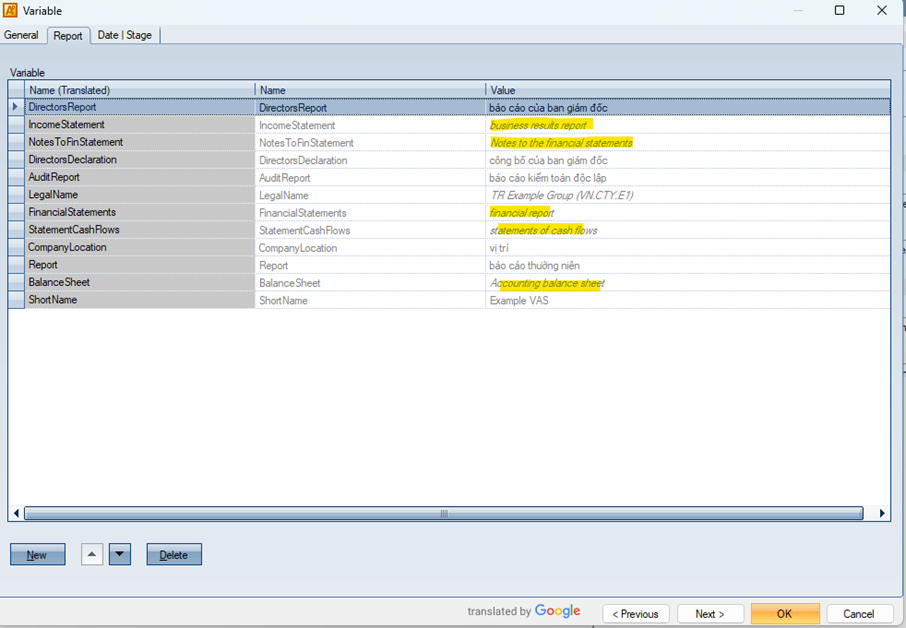Select LegalName translated name cell

point(139,195)
